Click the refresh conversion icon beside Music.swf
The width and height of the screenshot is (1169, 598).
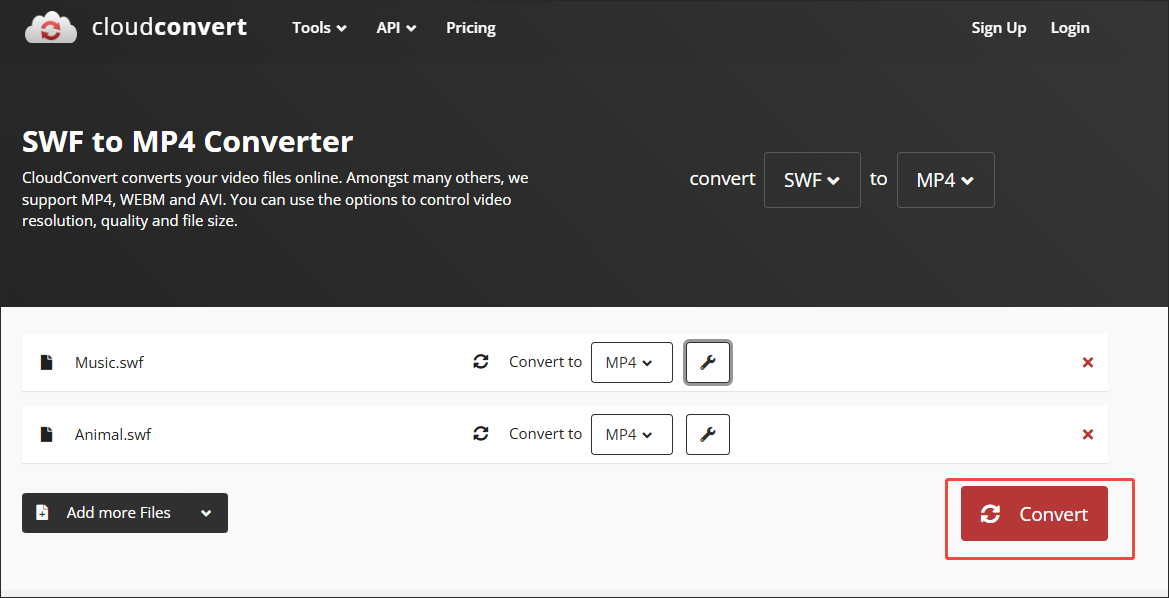coord(481,362)
